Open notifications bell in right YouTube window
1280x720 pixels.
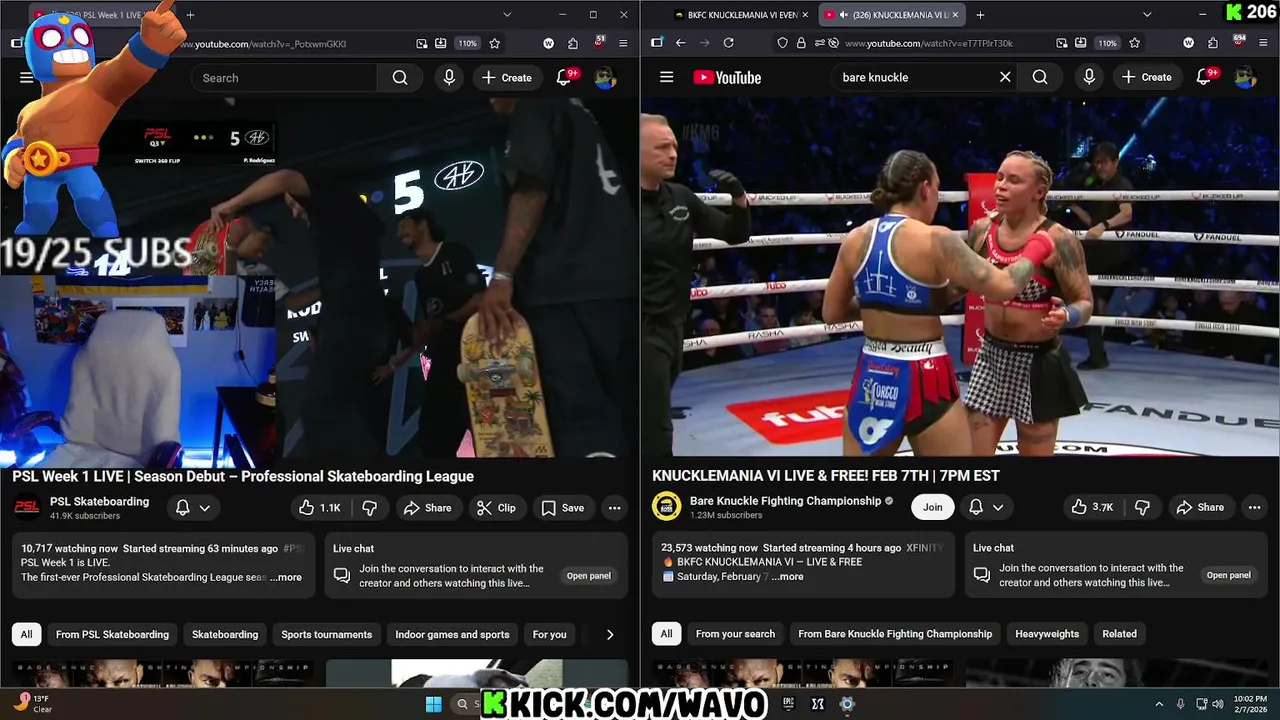pos(1204,77)
